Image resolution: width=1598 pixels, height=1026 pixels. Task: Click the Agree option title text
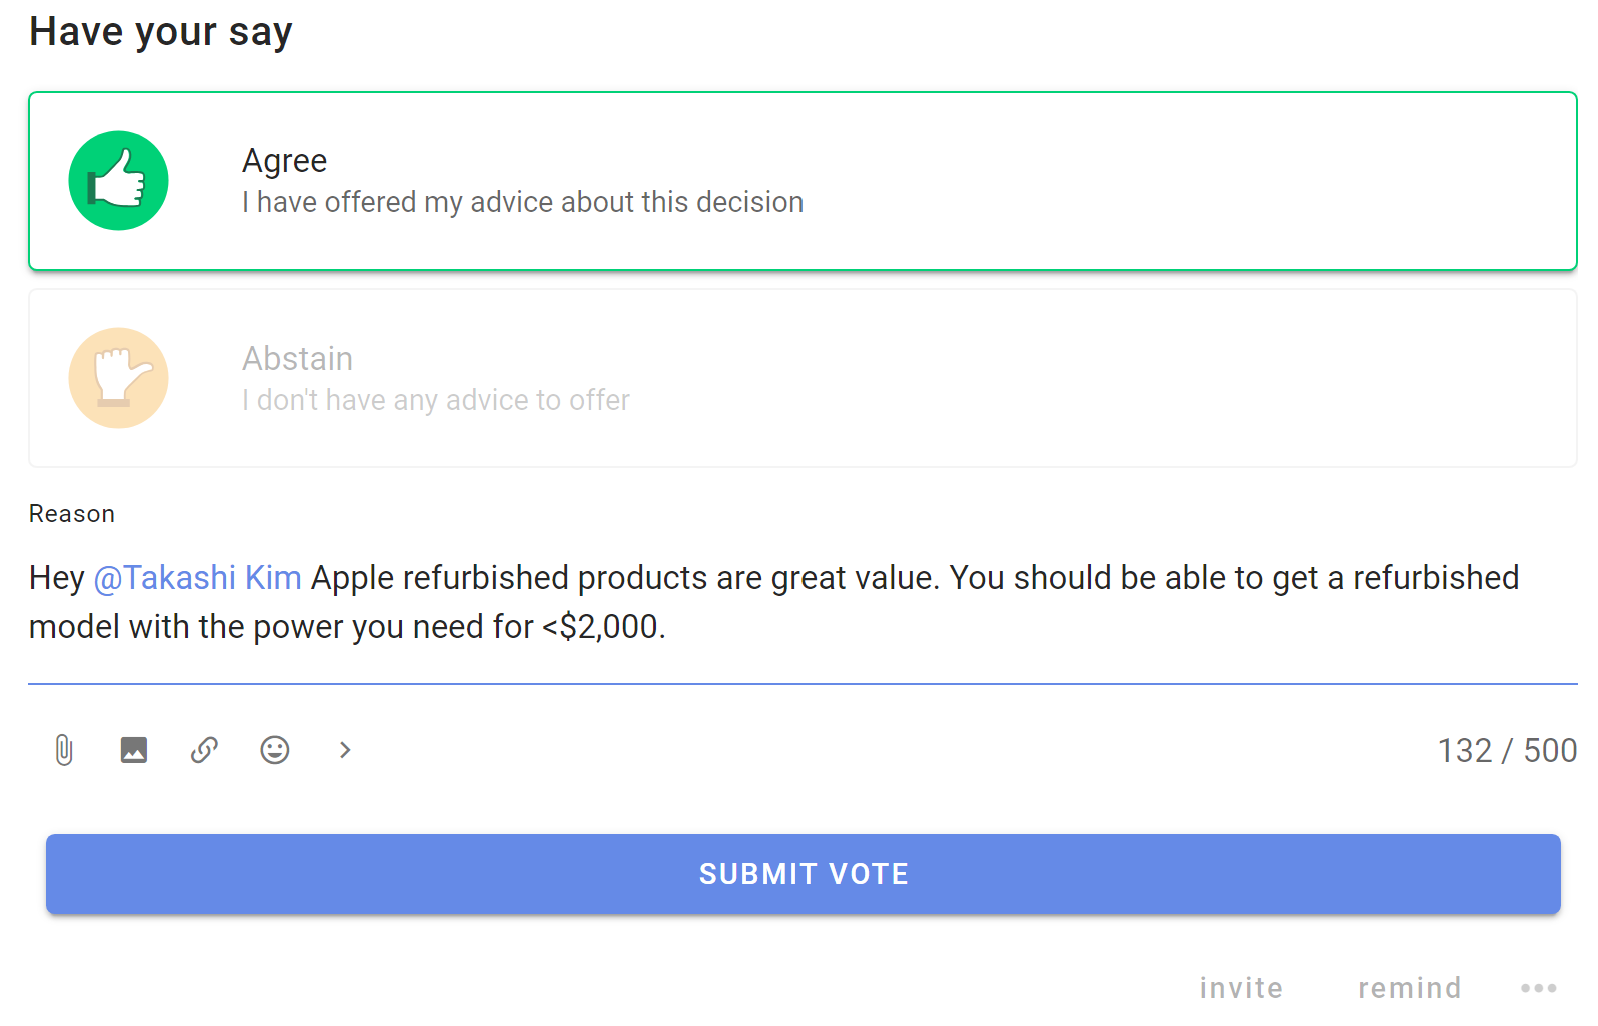tap(285, 161)
